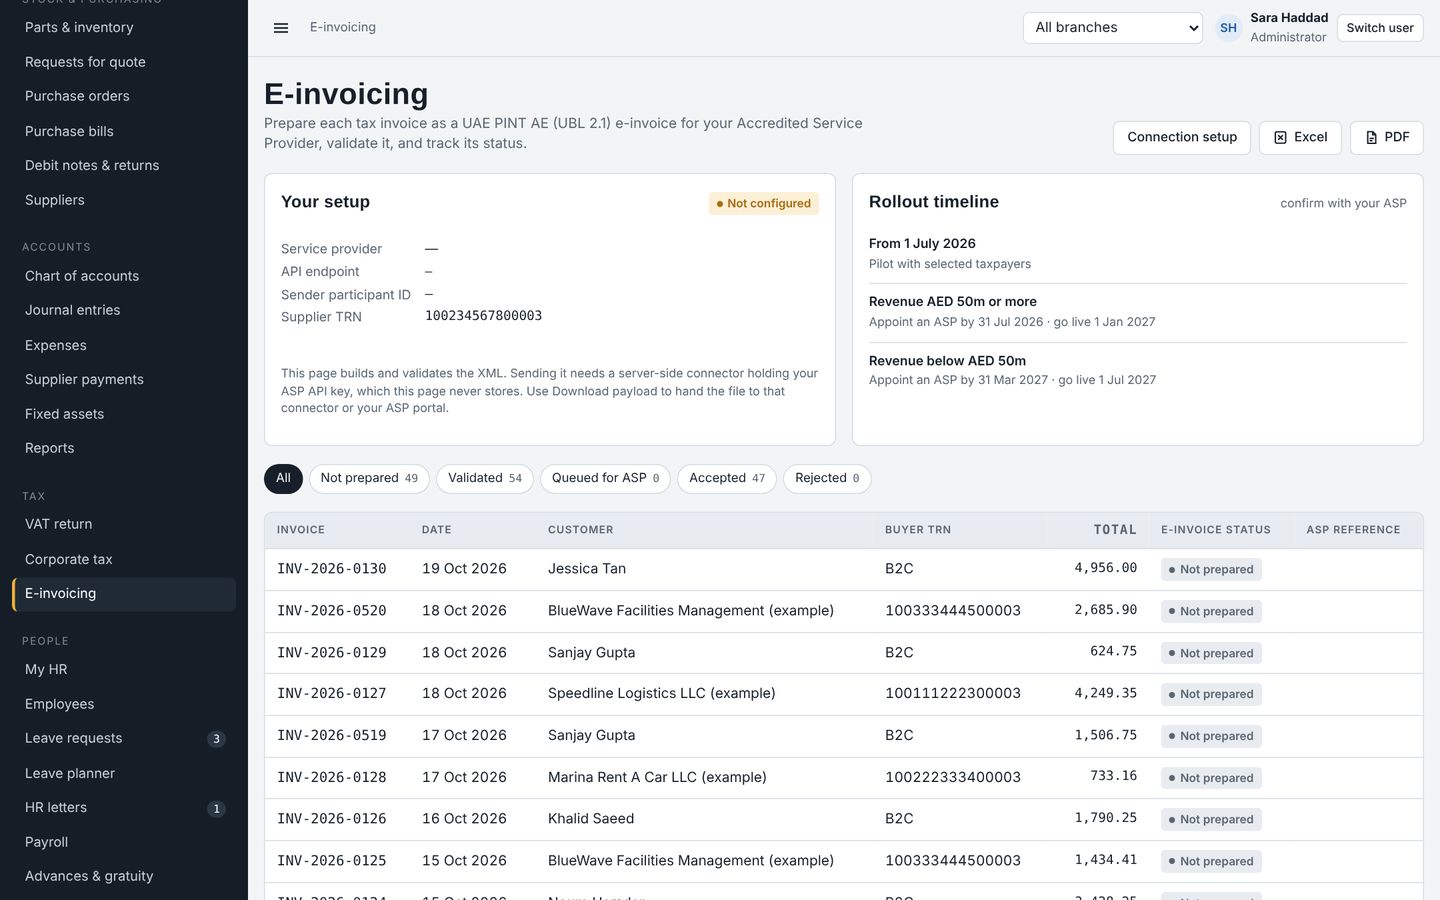Go to Requests for quote
The width and height of the screenshot is (1440, 900).
coord(124,62)
